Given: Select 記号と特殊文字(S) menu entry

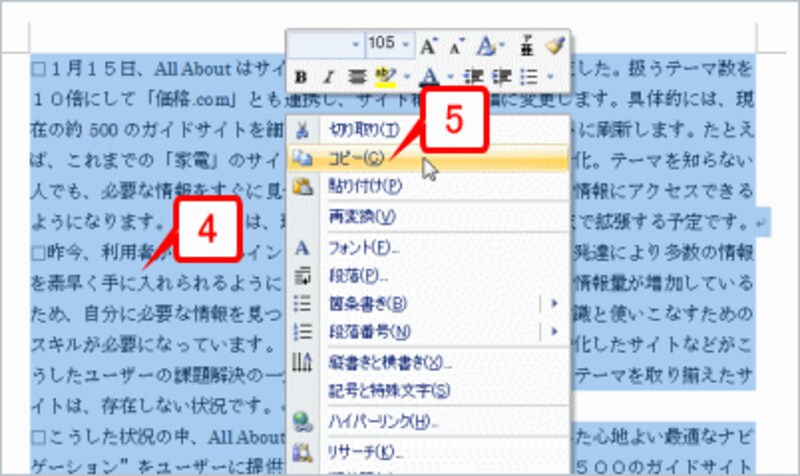Looking at the screenshot, I should coord(429,391).
